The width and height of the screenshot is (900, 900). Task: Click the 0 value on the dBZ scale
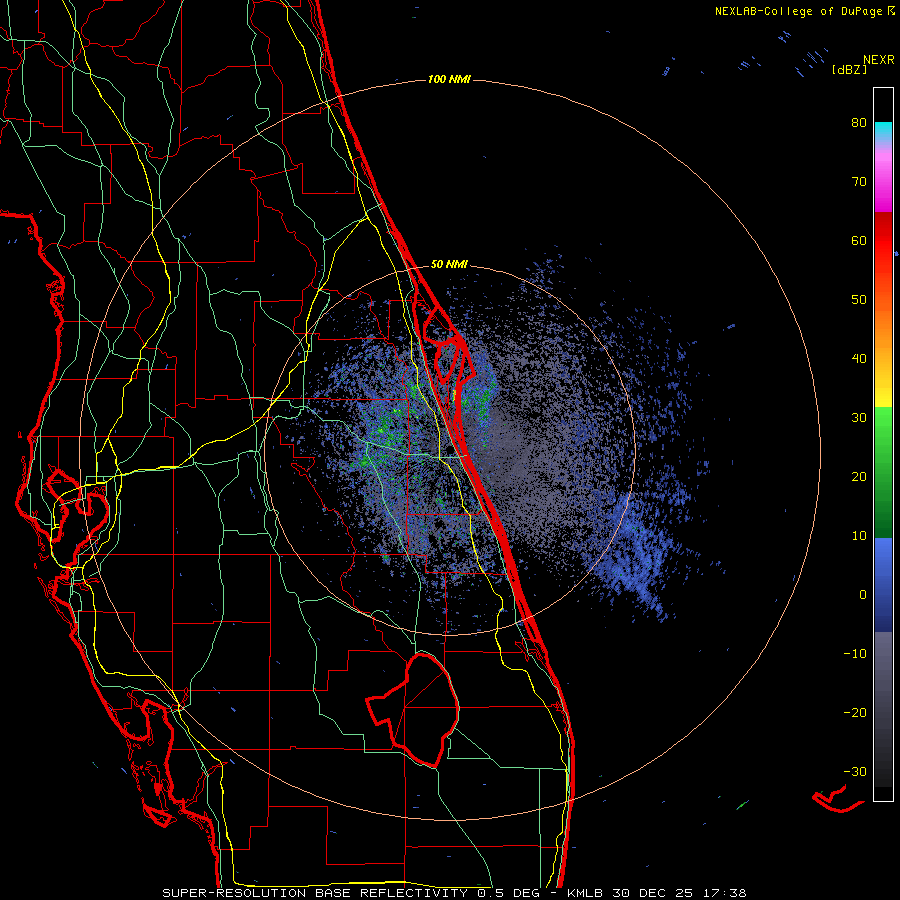pos(863,595)
